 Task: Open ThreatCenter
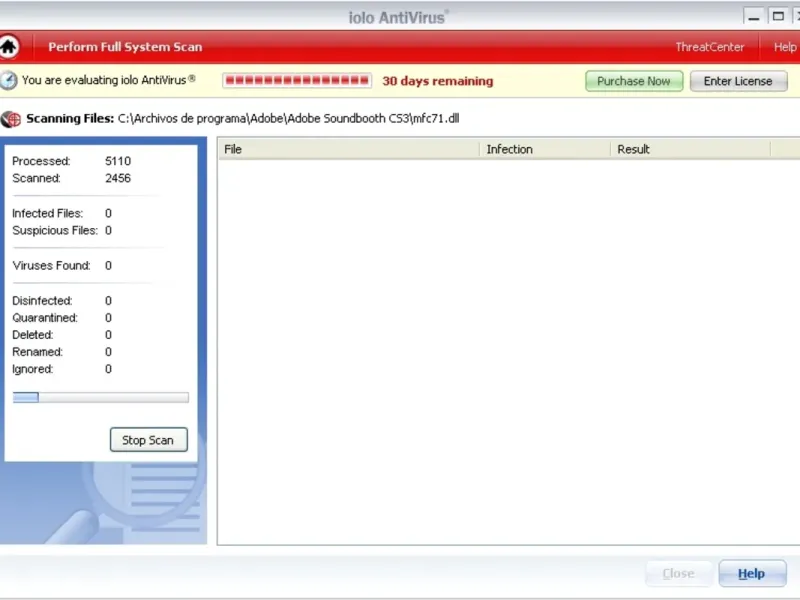(710, 47)
